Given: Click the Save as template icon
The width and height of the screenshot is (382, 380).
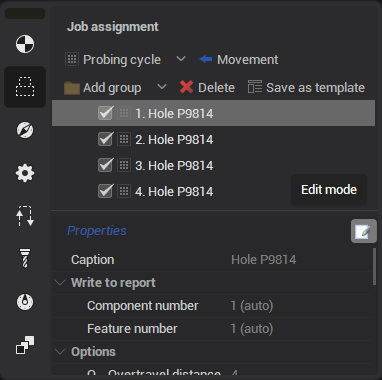Looking at the screenshot, I should pyautogui.click(x=255, y=87).
